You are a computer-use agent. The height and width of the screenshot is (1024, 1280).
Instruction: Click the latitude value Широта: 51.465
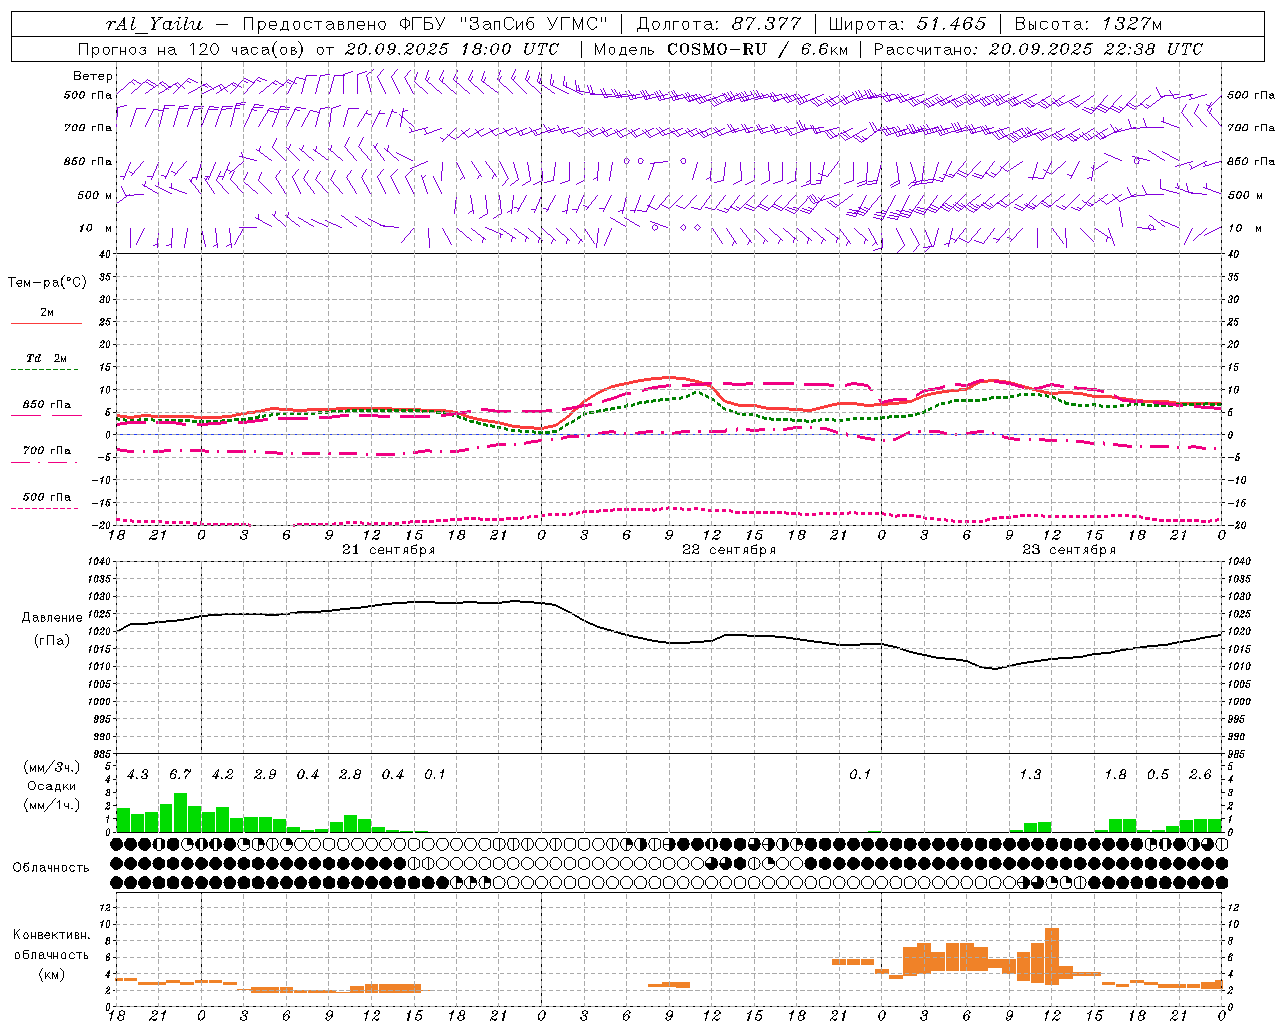point(907,24)
